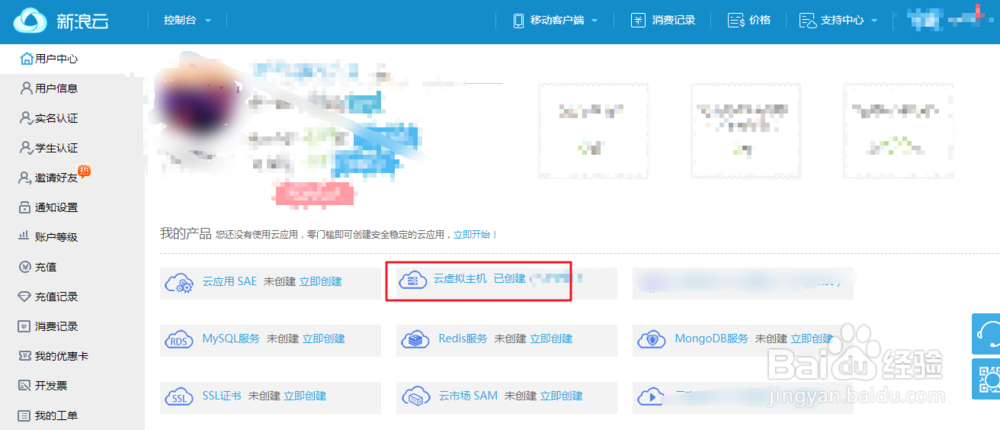1000x430 pixels.
Task: Click 立即创建 for 云应用 SAE
Action: tap(320, 281)
